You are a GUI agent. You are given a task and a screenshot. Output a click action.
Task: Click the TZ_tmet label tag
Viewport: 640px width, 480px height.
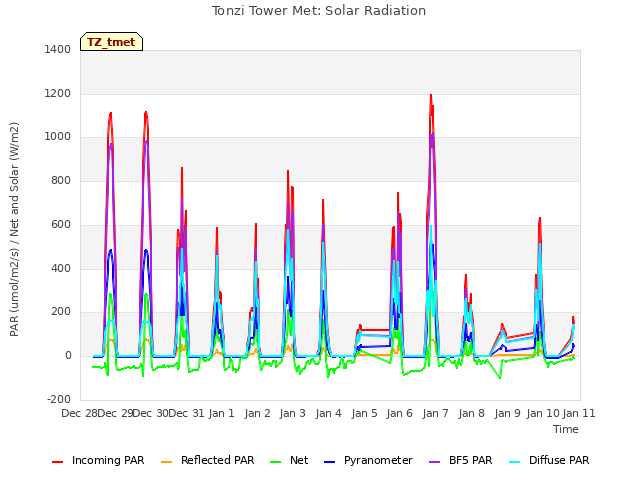[111, 42]
